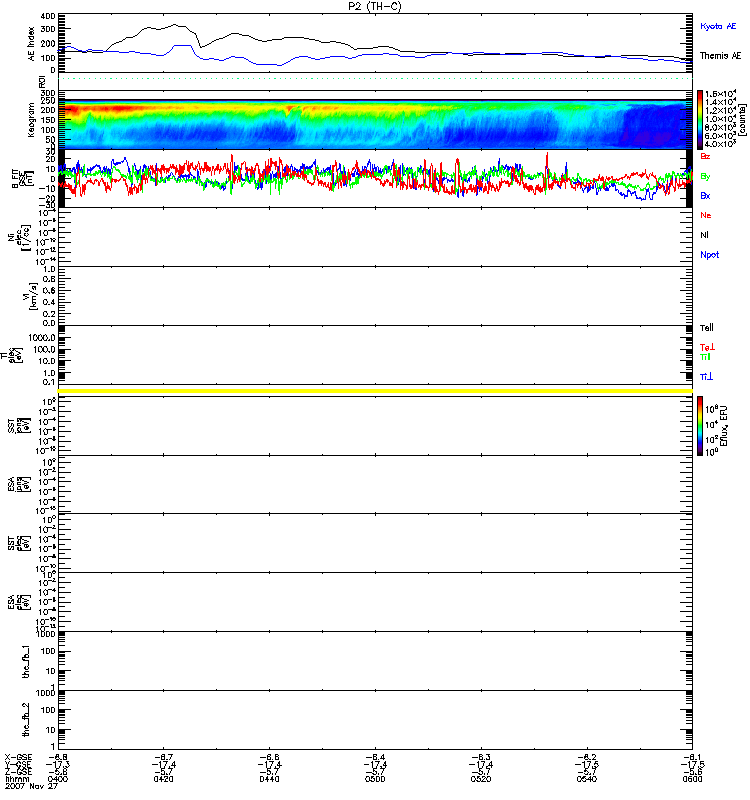
Task: Click the keogram counts color bar
Action: tap(700, 119)
